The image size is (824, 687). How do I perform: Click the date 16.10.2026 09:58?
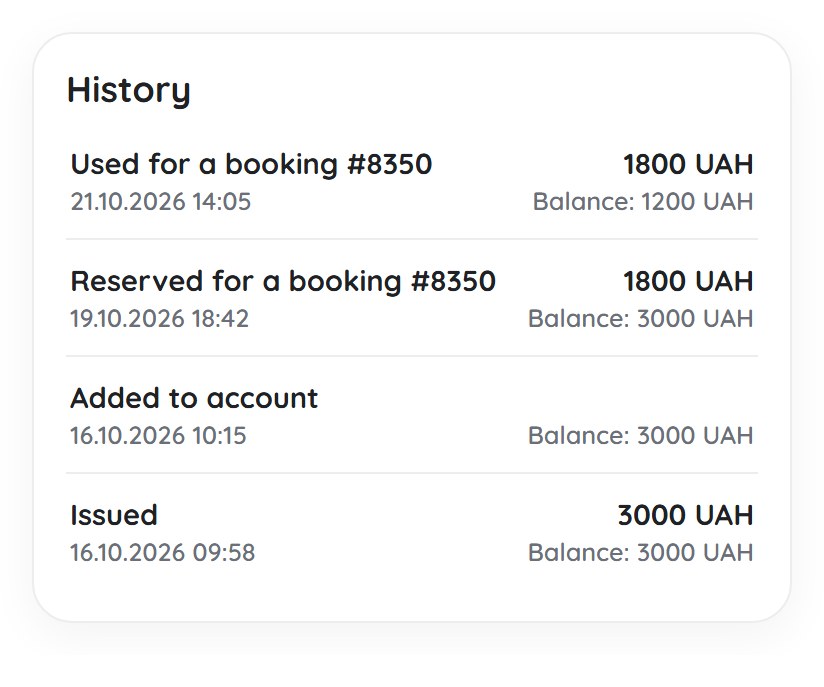pos(163,553)
